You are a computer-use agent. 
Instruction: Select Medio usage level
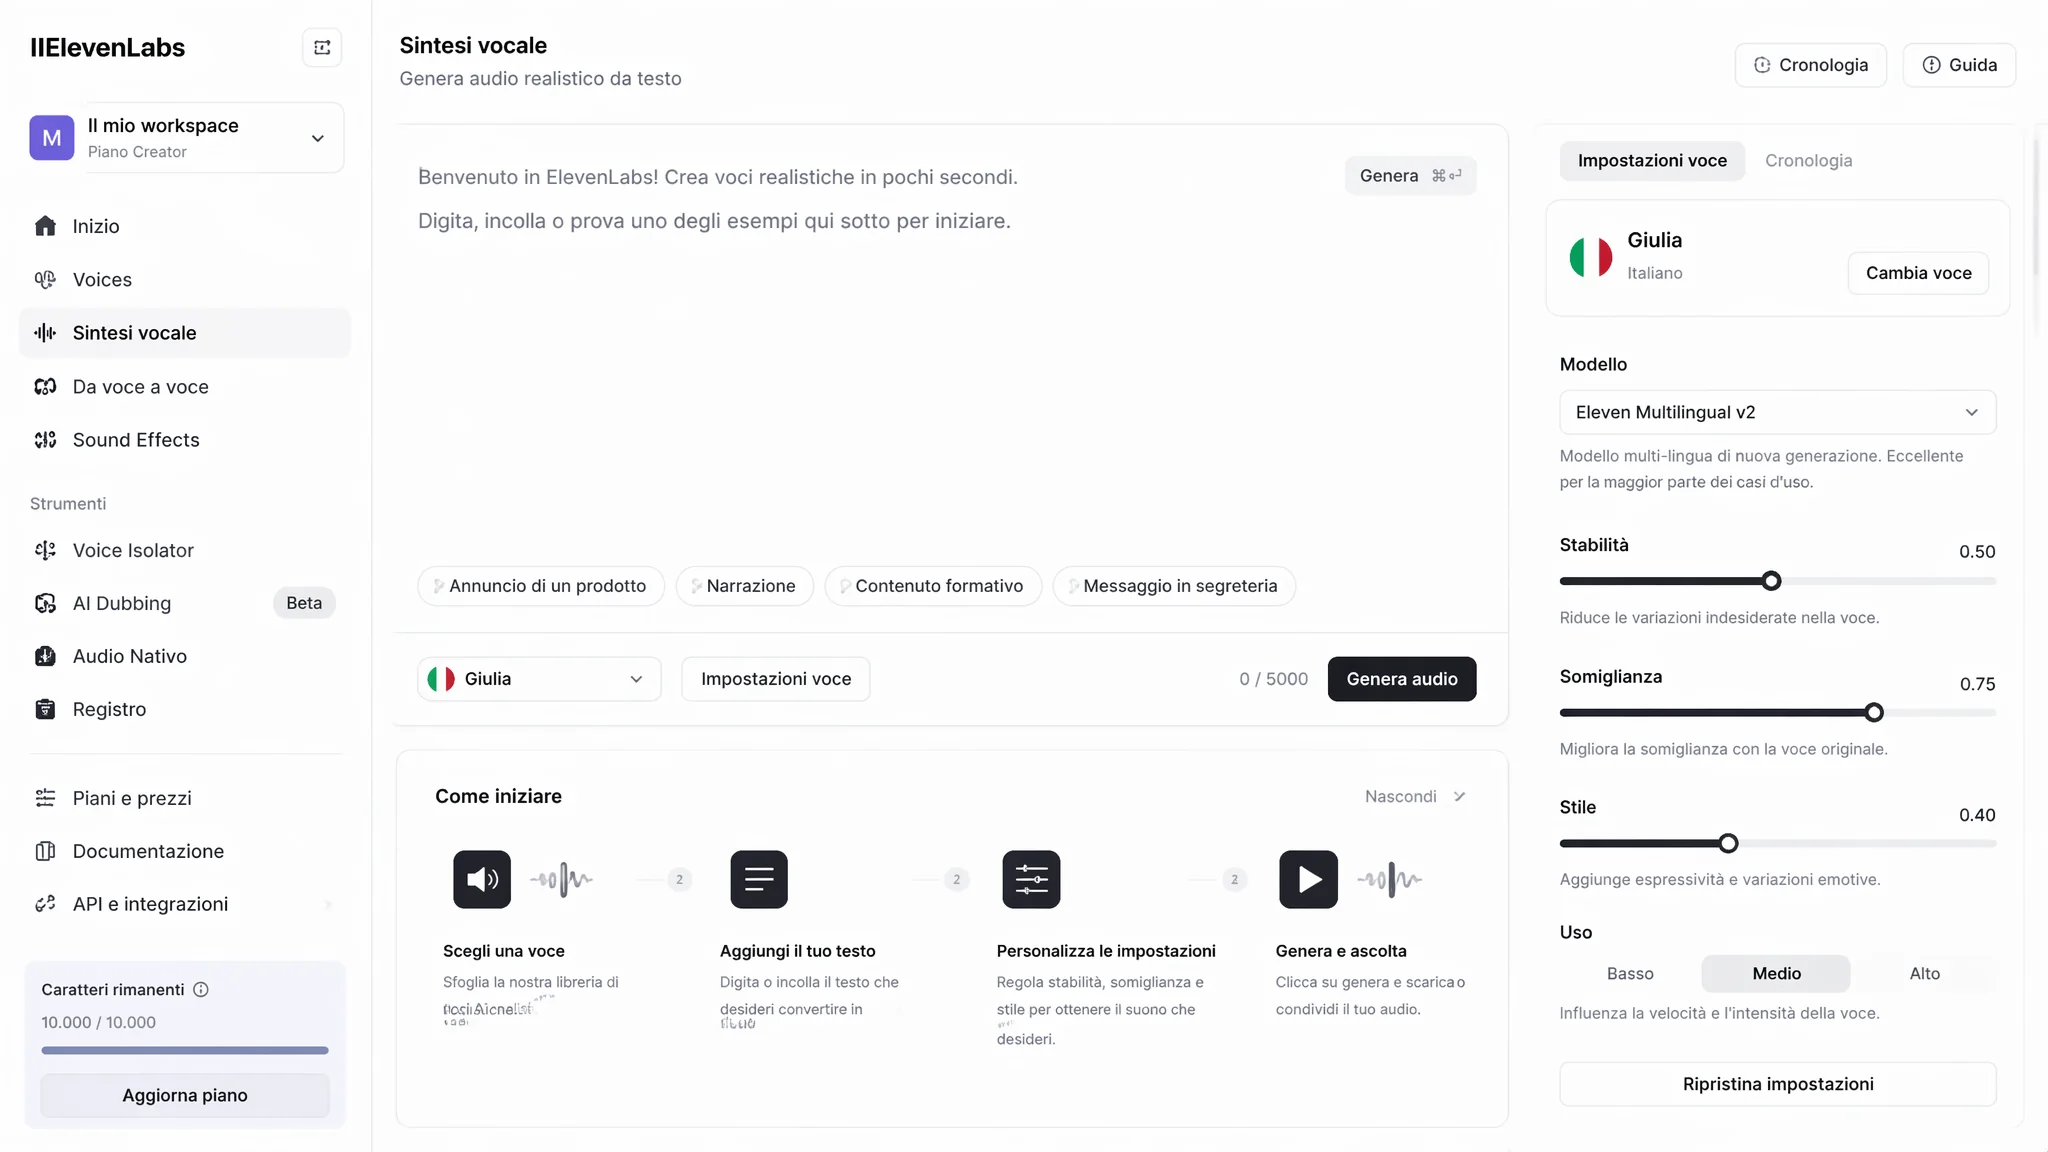pyautogui.click(x=1776, y=974)
